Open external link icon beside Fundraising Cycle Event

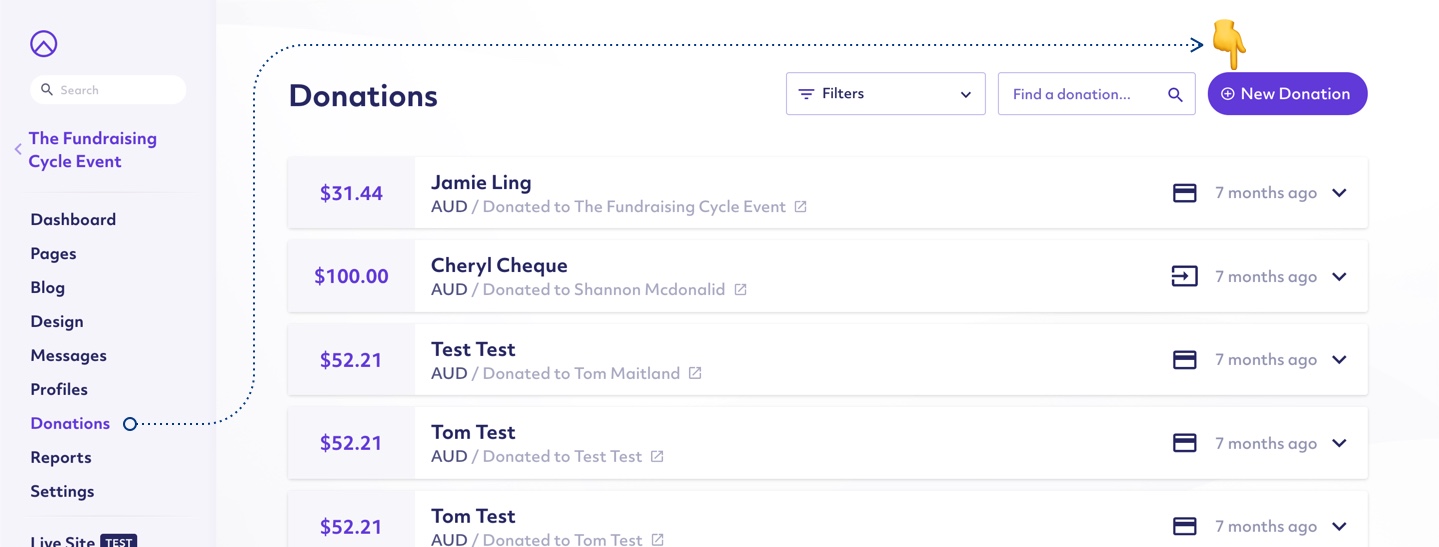(x=800, y=207)
